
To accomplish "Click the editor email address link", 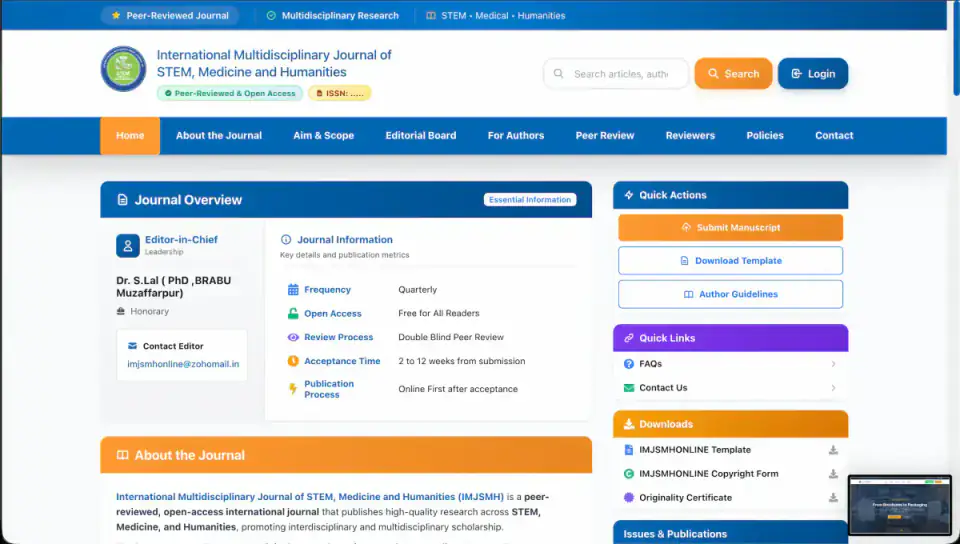I will [183, 364].
